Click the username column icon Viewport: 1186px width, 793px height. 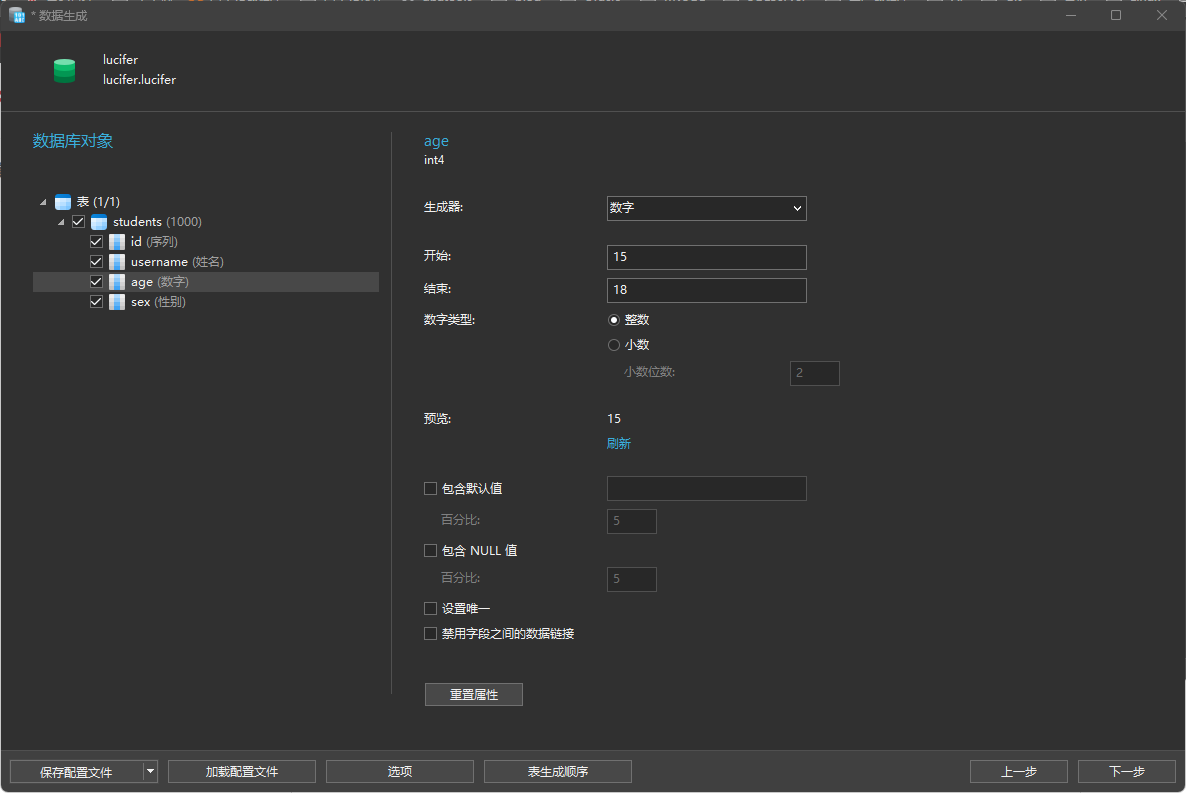(x=116, y=262)
